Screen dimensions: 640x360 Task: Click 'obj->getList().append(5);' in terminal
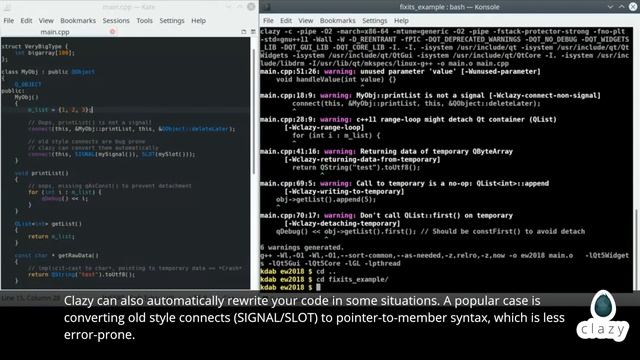coord(326,200)
